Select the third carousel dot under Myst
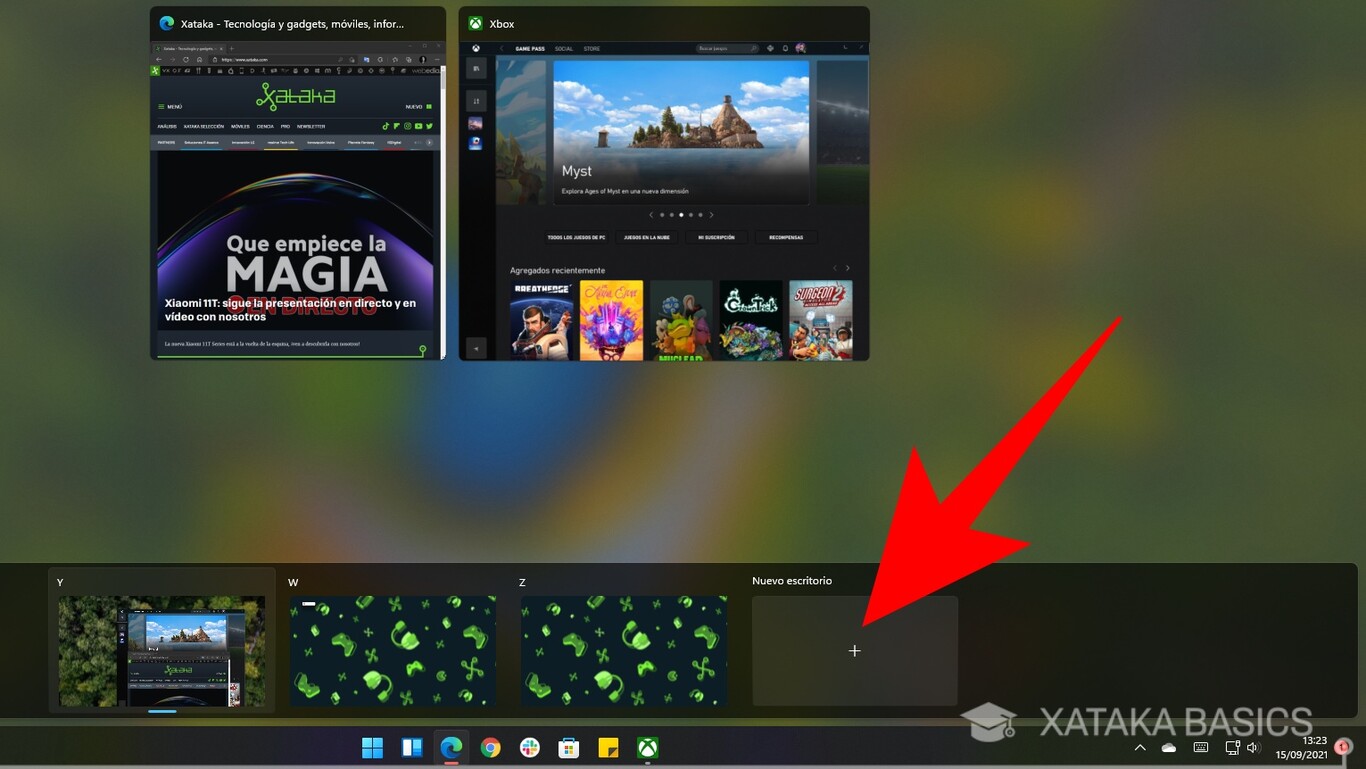The image size is (1366, 769). click(681, 214)
